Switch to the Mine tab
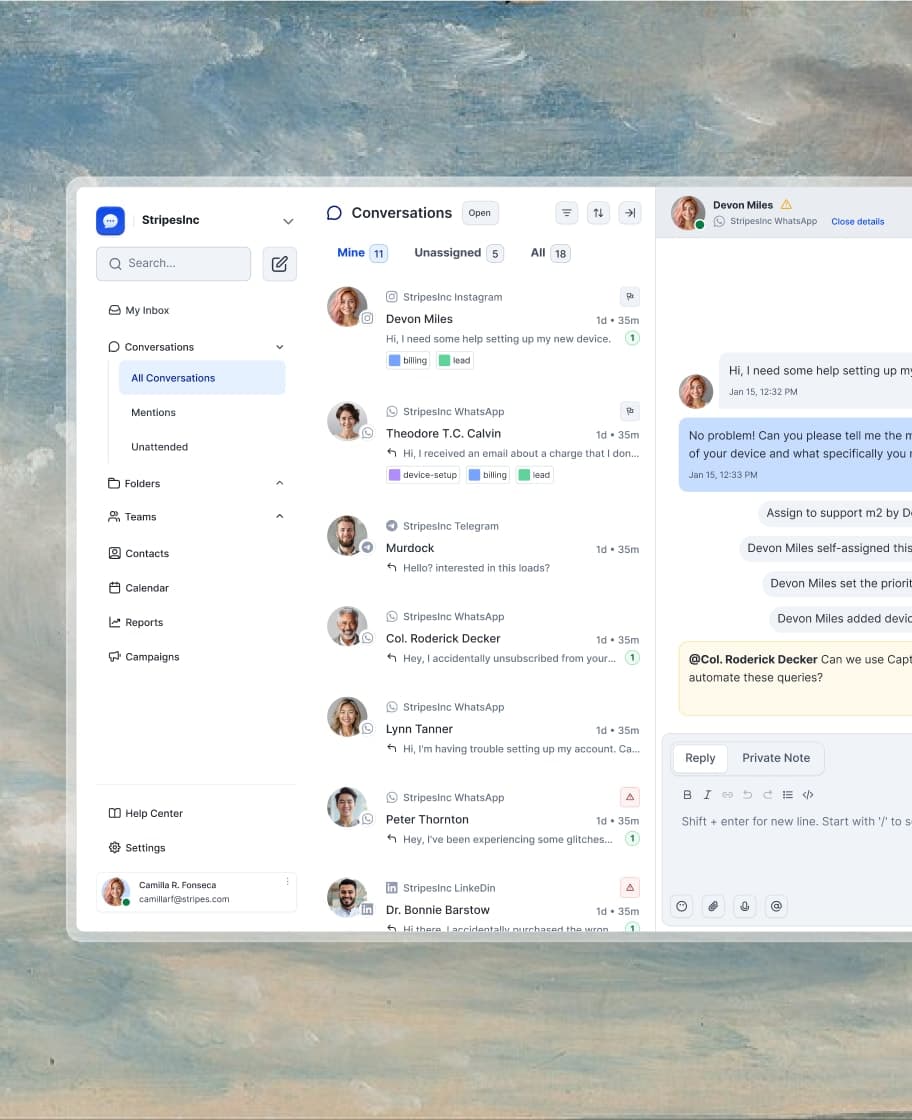Viewport: 912px width, 1120px height. 362,253
